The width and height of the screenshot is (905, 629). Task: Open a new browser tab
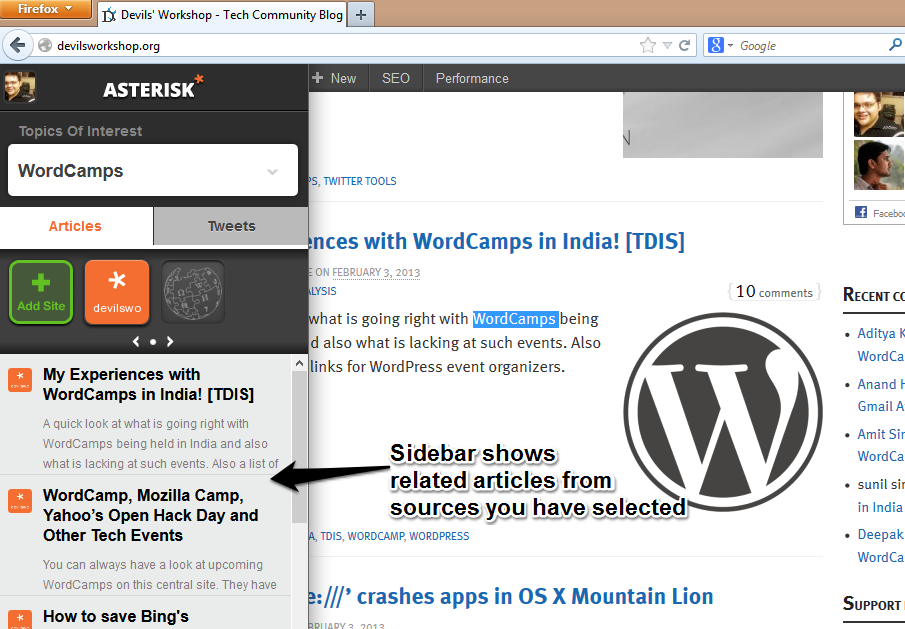tap(361, 15)
